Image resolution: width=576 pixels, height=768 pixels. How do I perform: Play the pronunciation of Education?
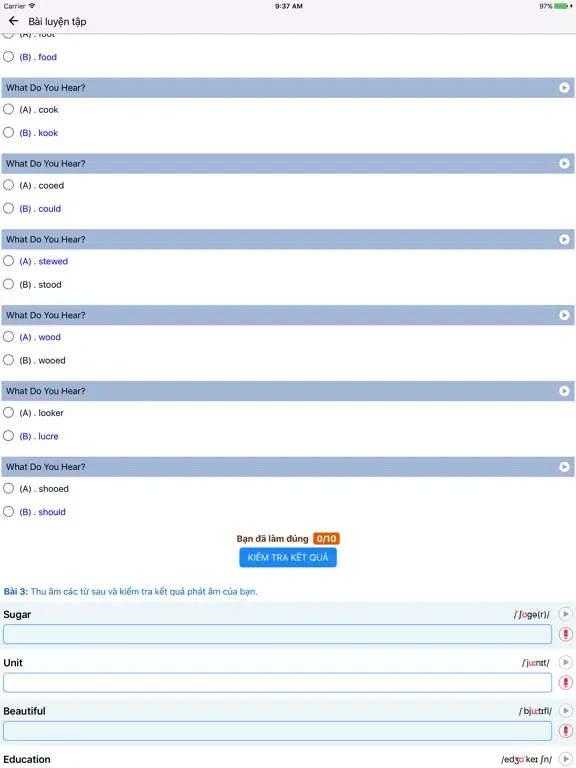click(565, 759)
